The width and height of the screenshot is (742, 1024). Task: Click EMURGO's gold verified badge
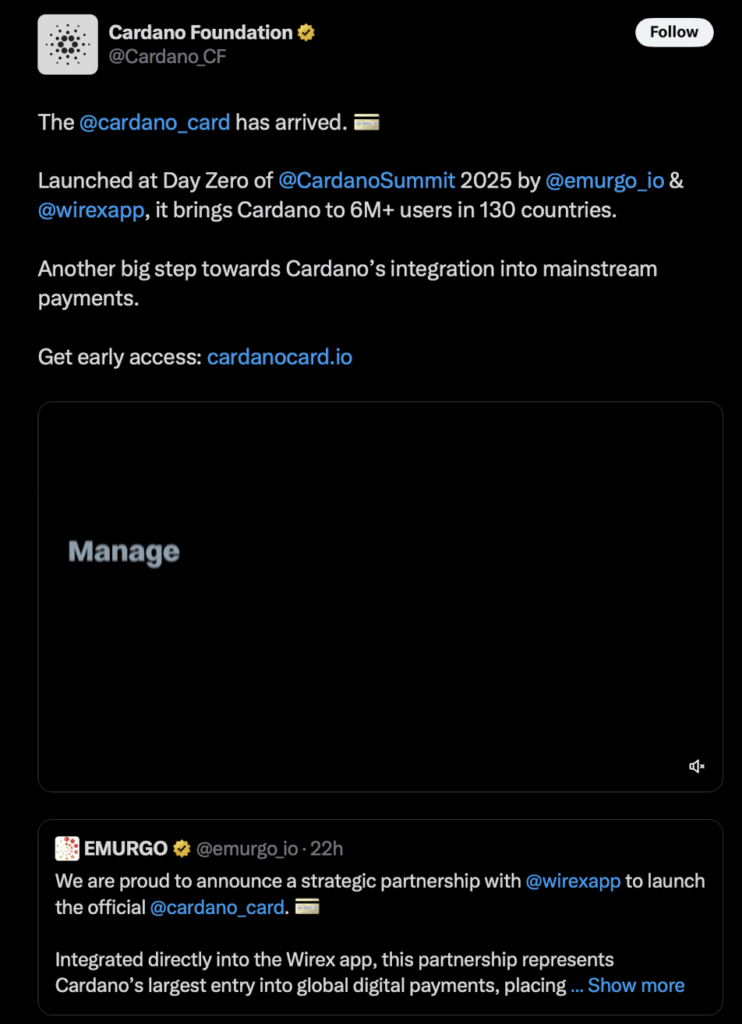182,849
